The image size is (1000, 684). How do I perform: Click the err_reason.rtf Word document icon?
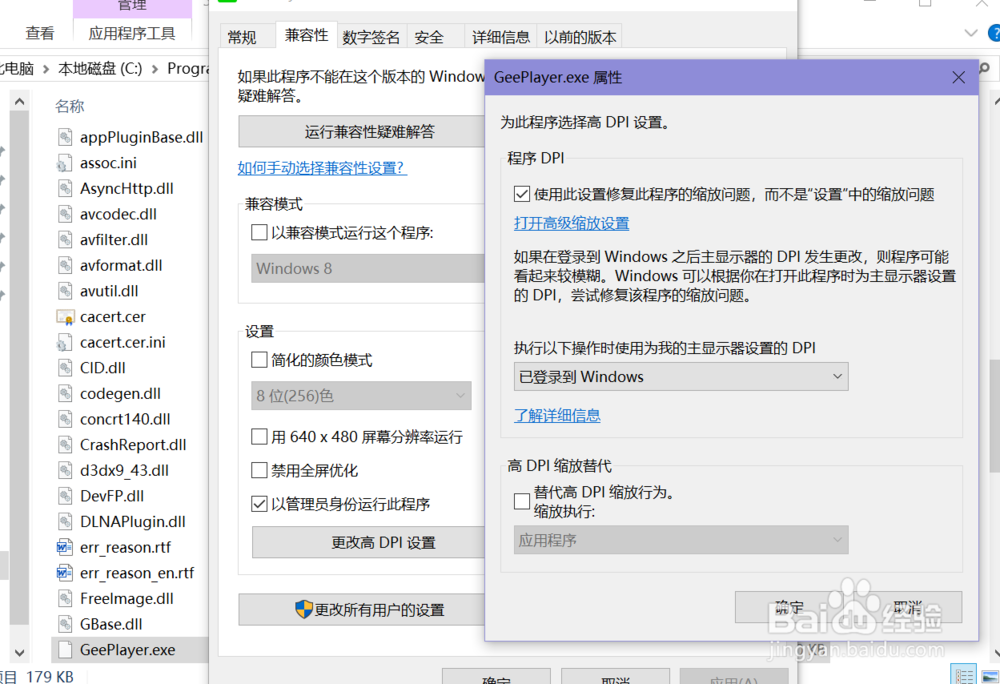(x=65, y=547)
